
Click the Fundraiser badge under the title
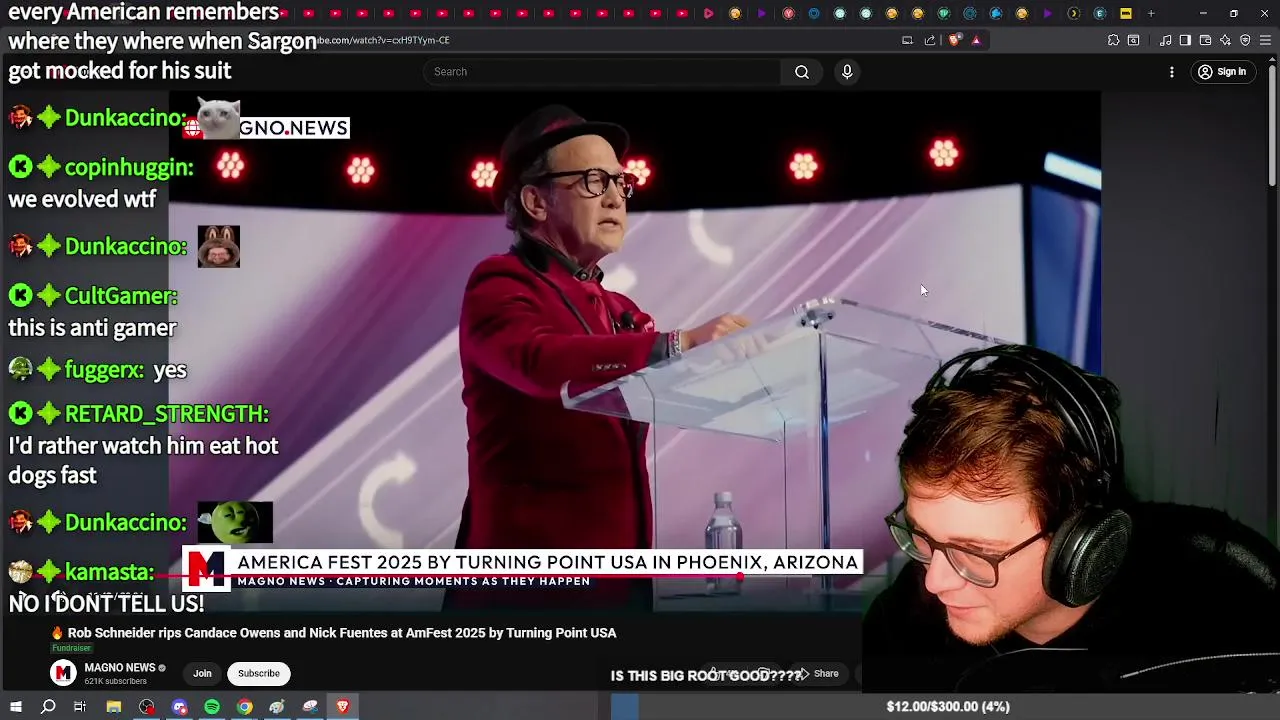pyautogui.click(x=71, y=648)
